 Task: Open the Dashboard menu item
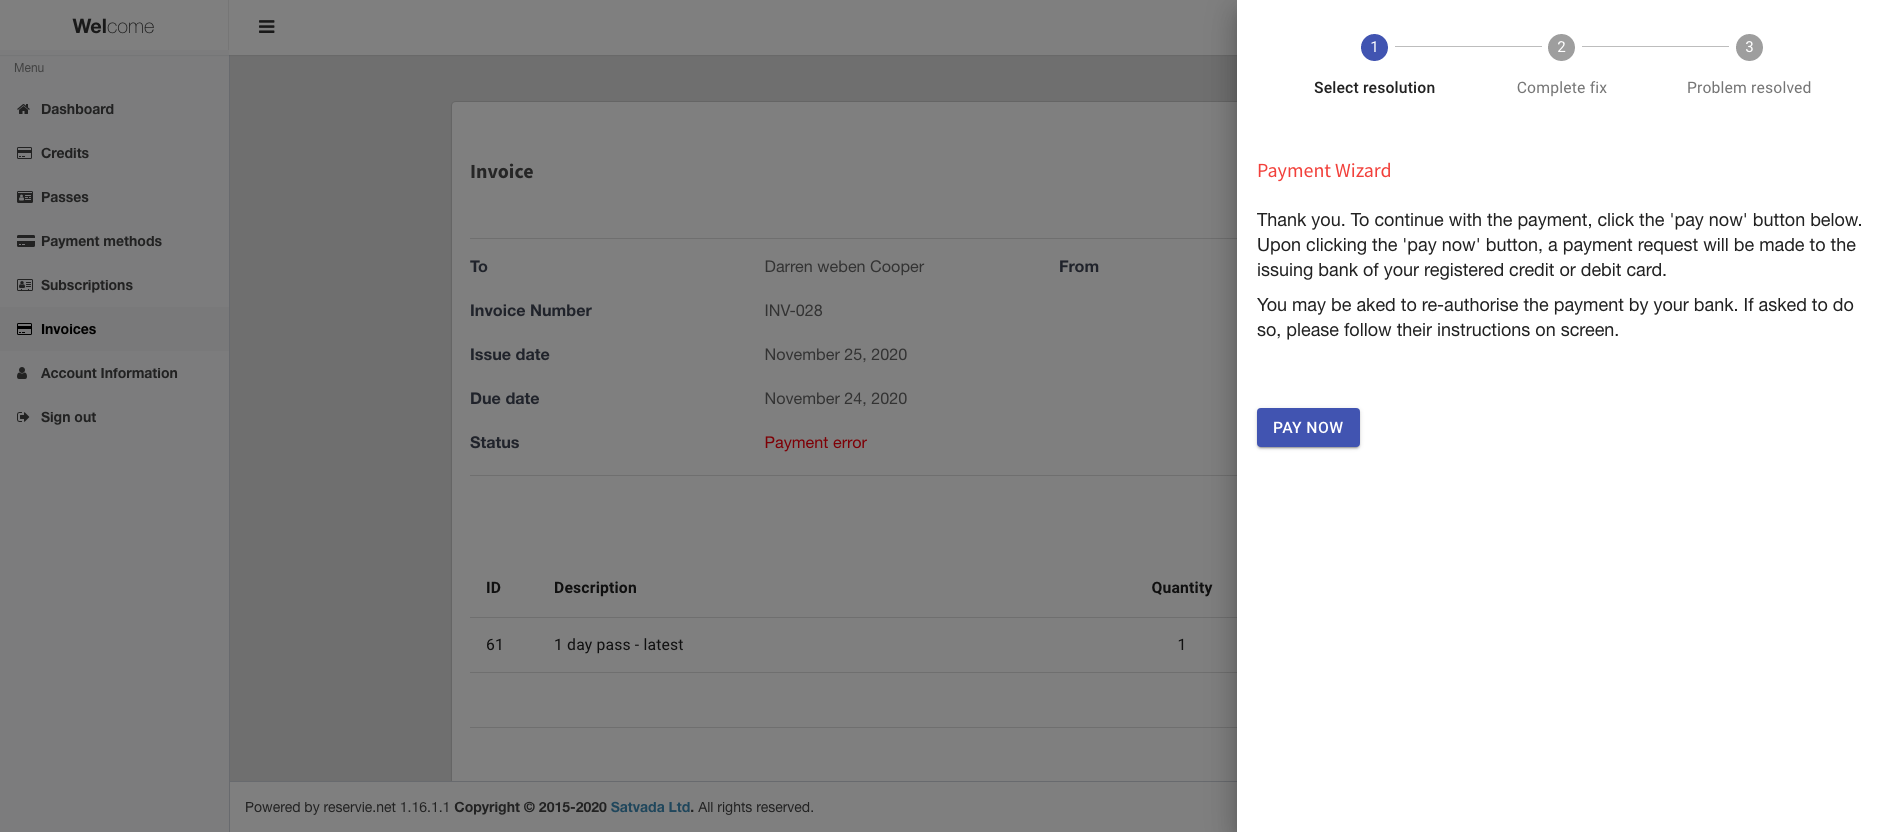pos(114,109)
